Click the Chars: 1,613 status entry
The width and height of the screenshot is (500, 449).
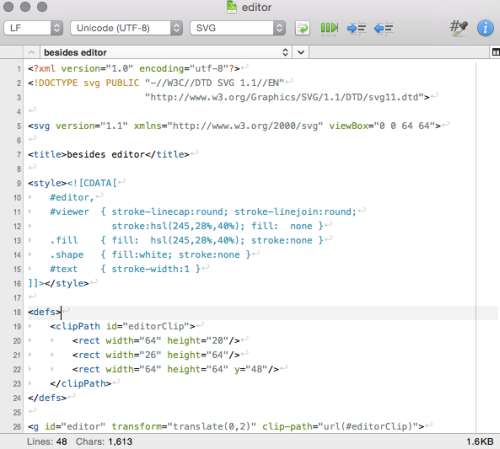coord(104,442)
